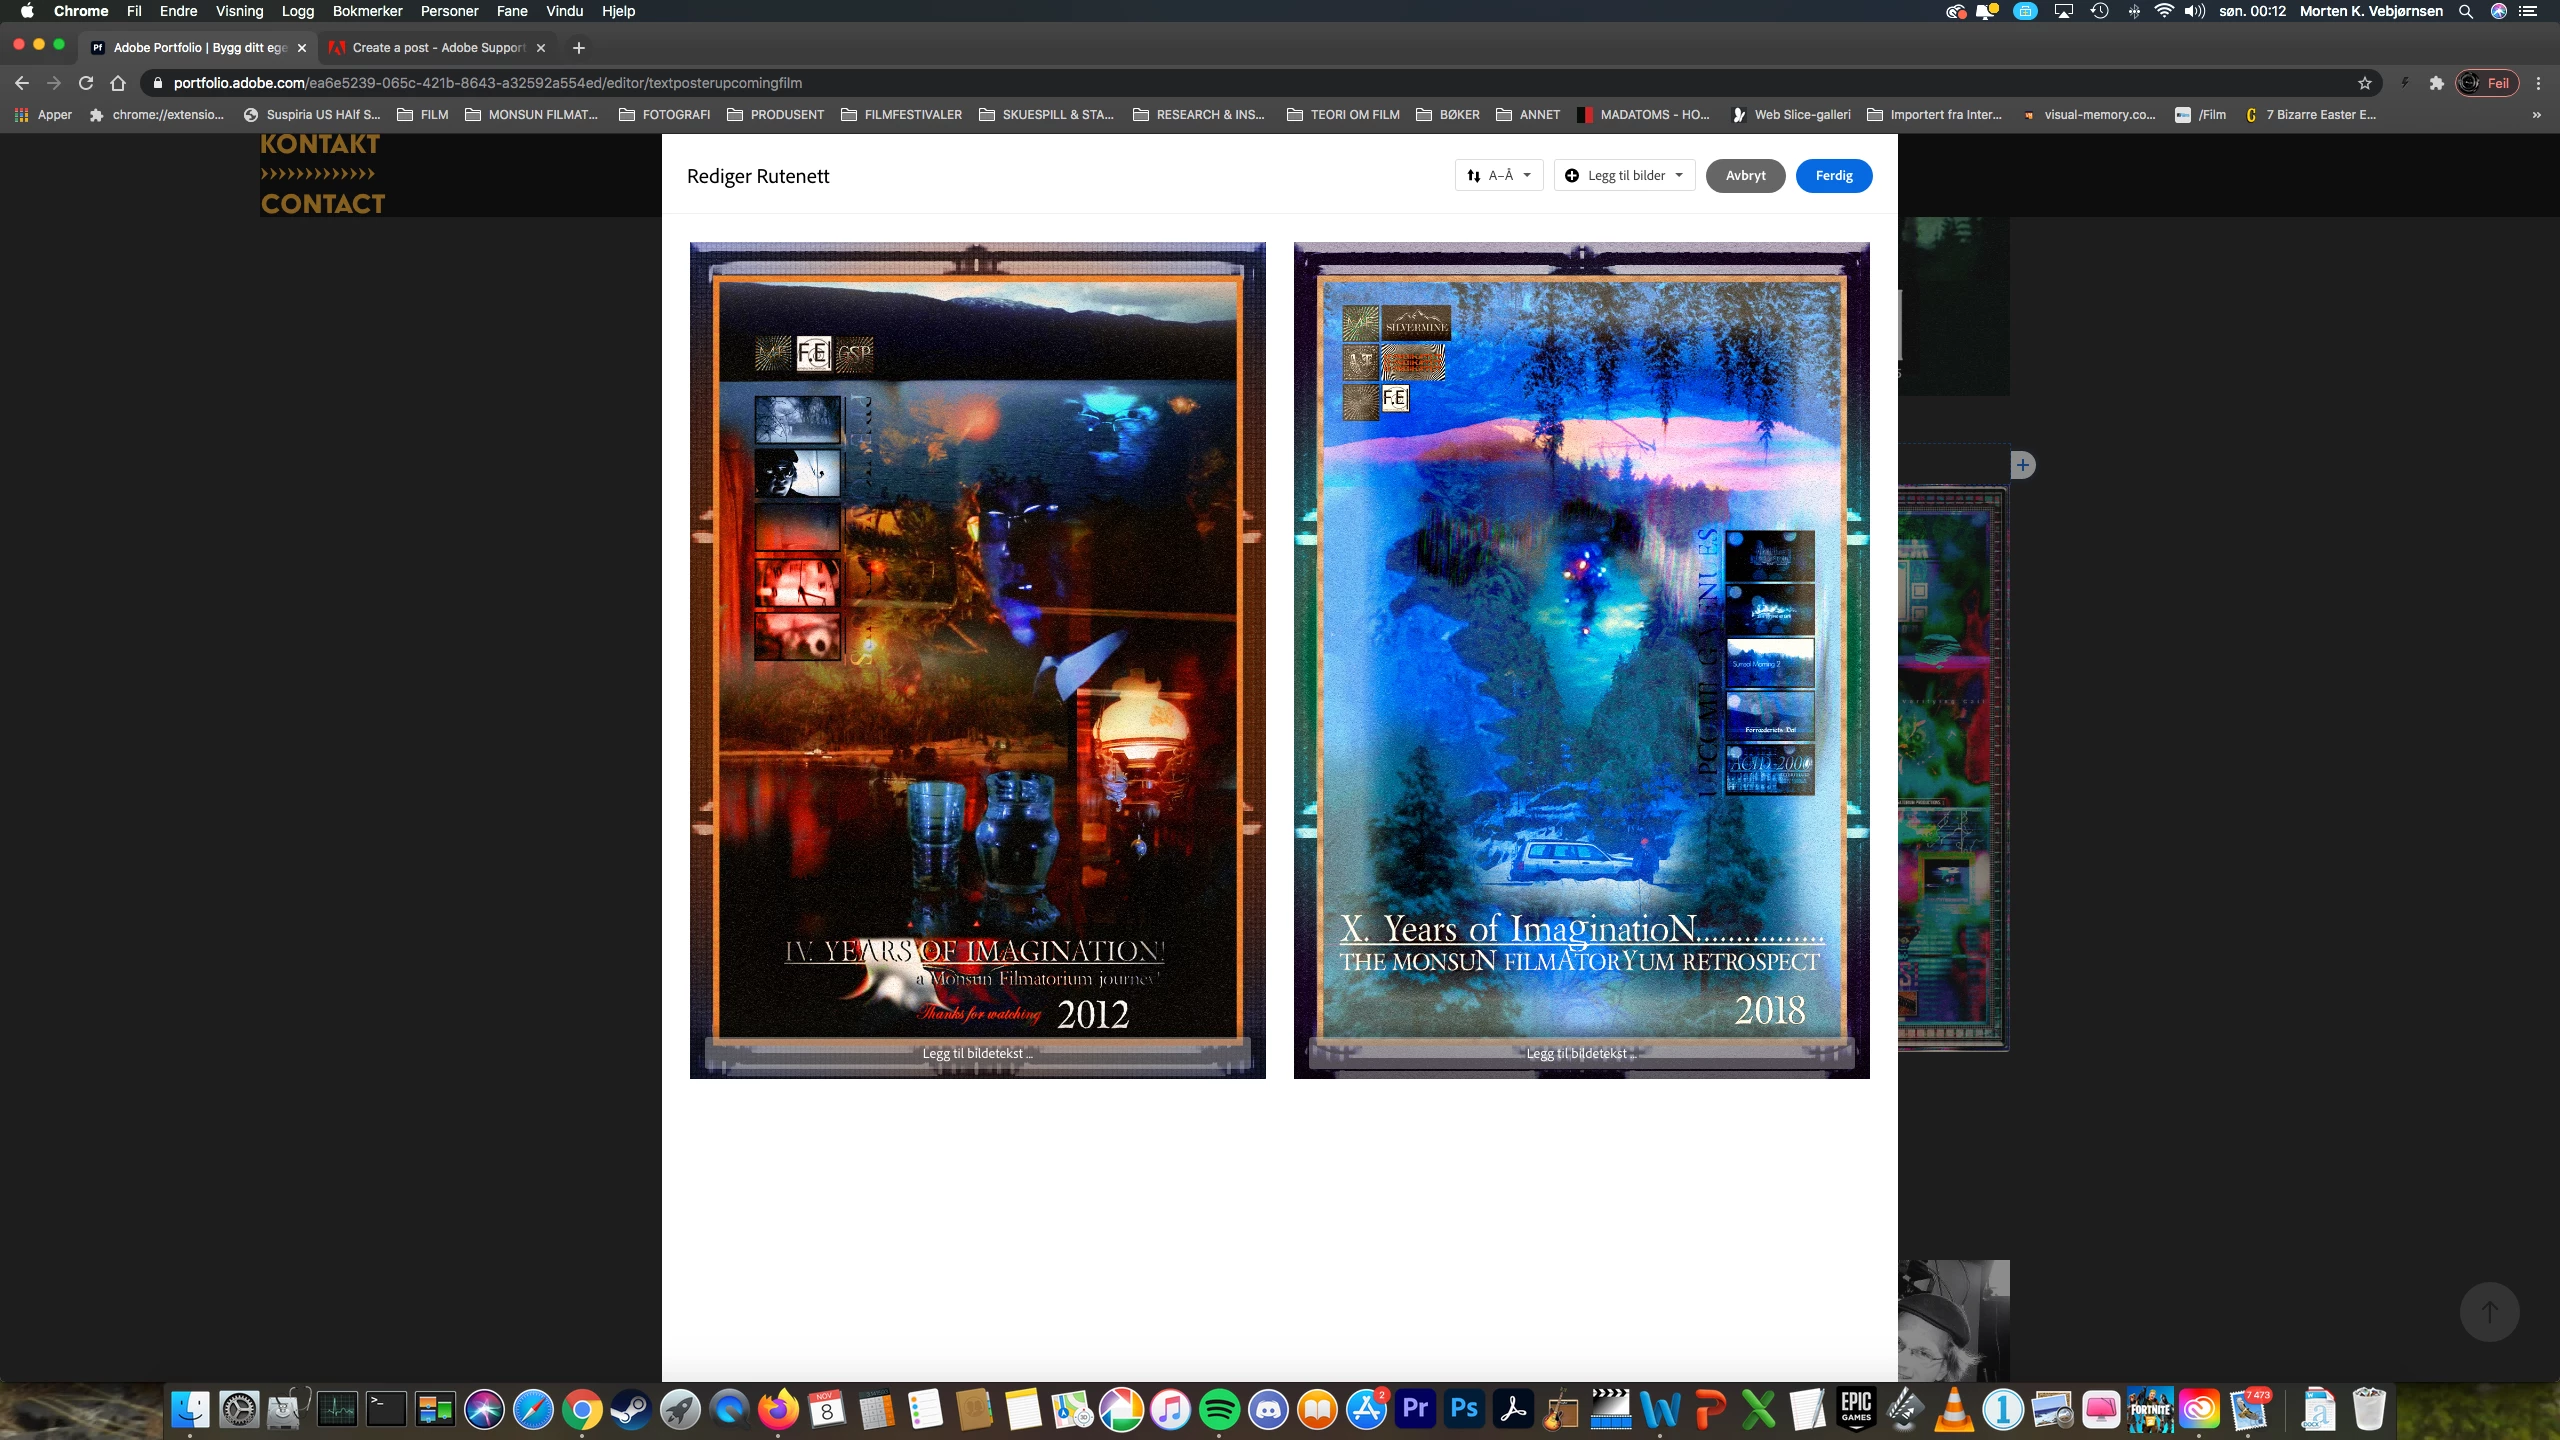Add caption under the 2018 poster
2560x1440 pixels.
pyautogui.click(x=1580, y=1053)
